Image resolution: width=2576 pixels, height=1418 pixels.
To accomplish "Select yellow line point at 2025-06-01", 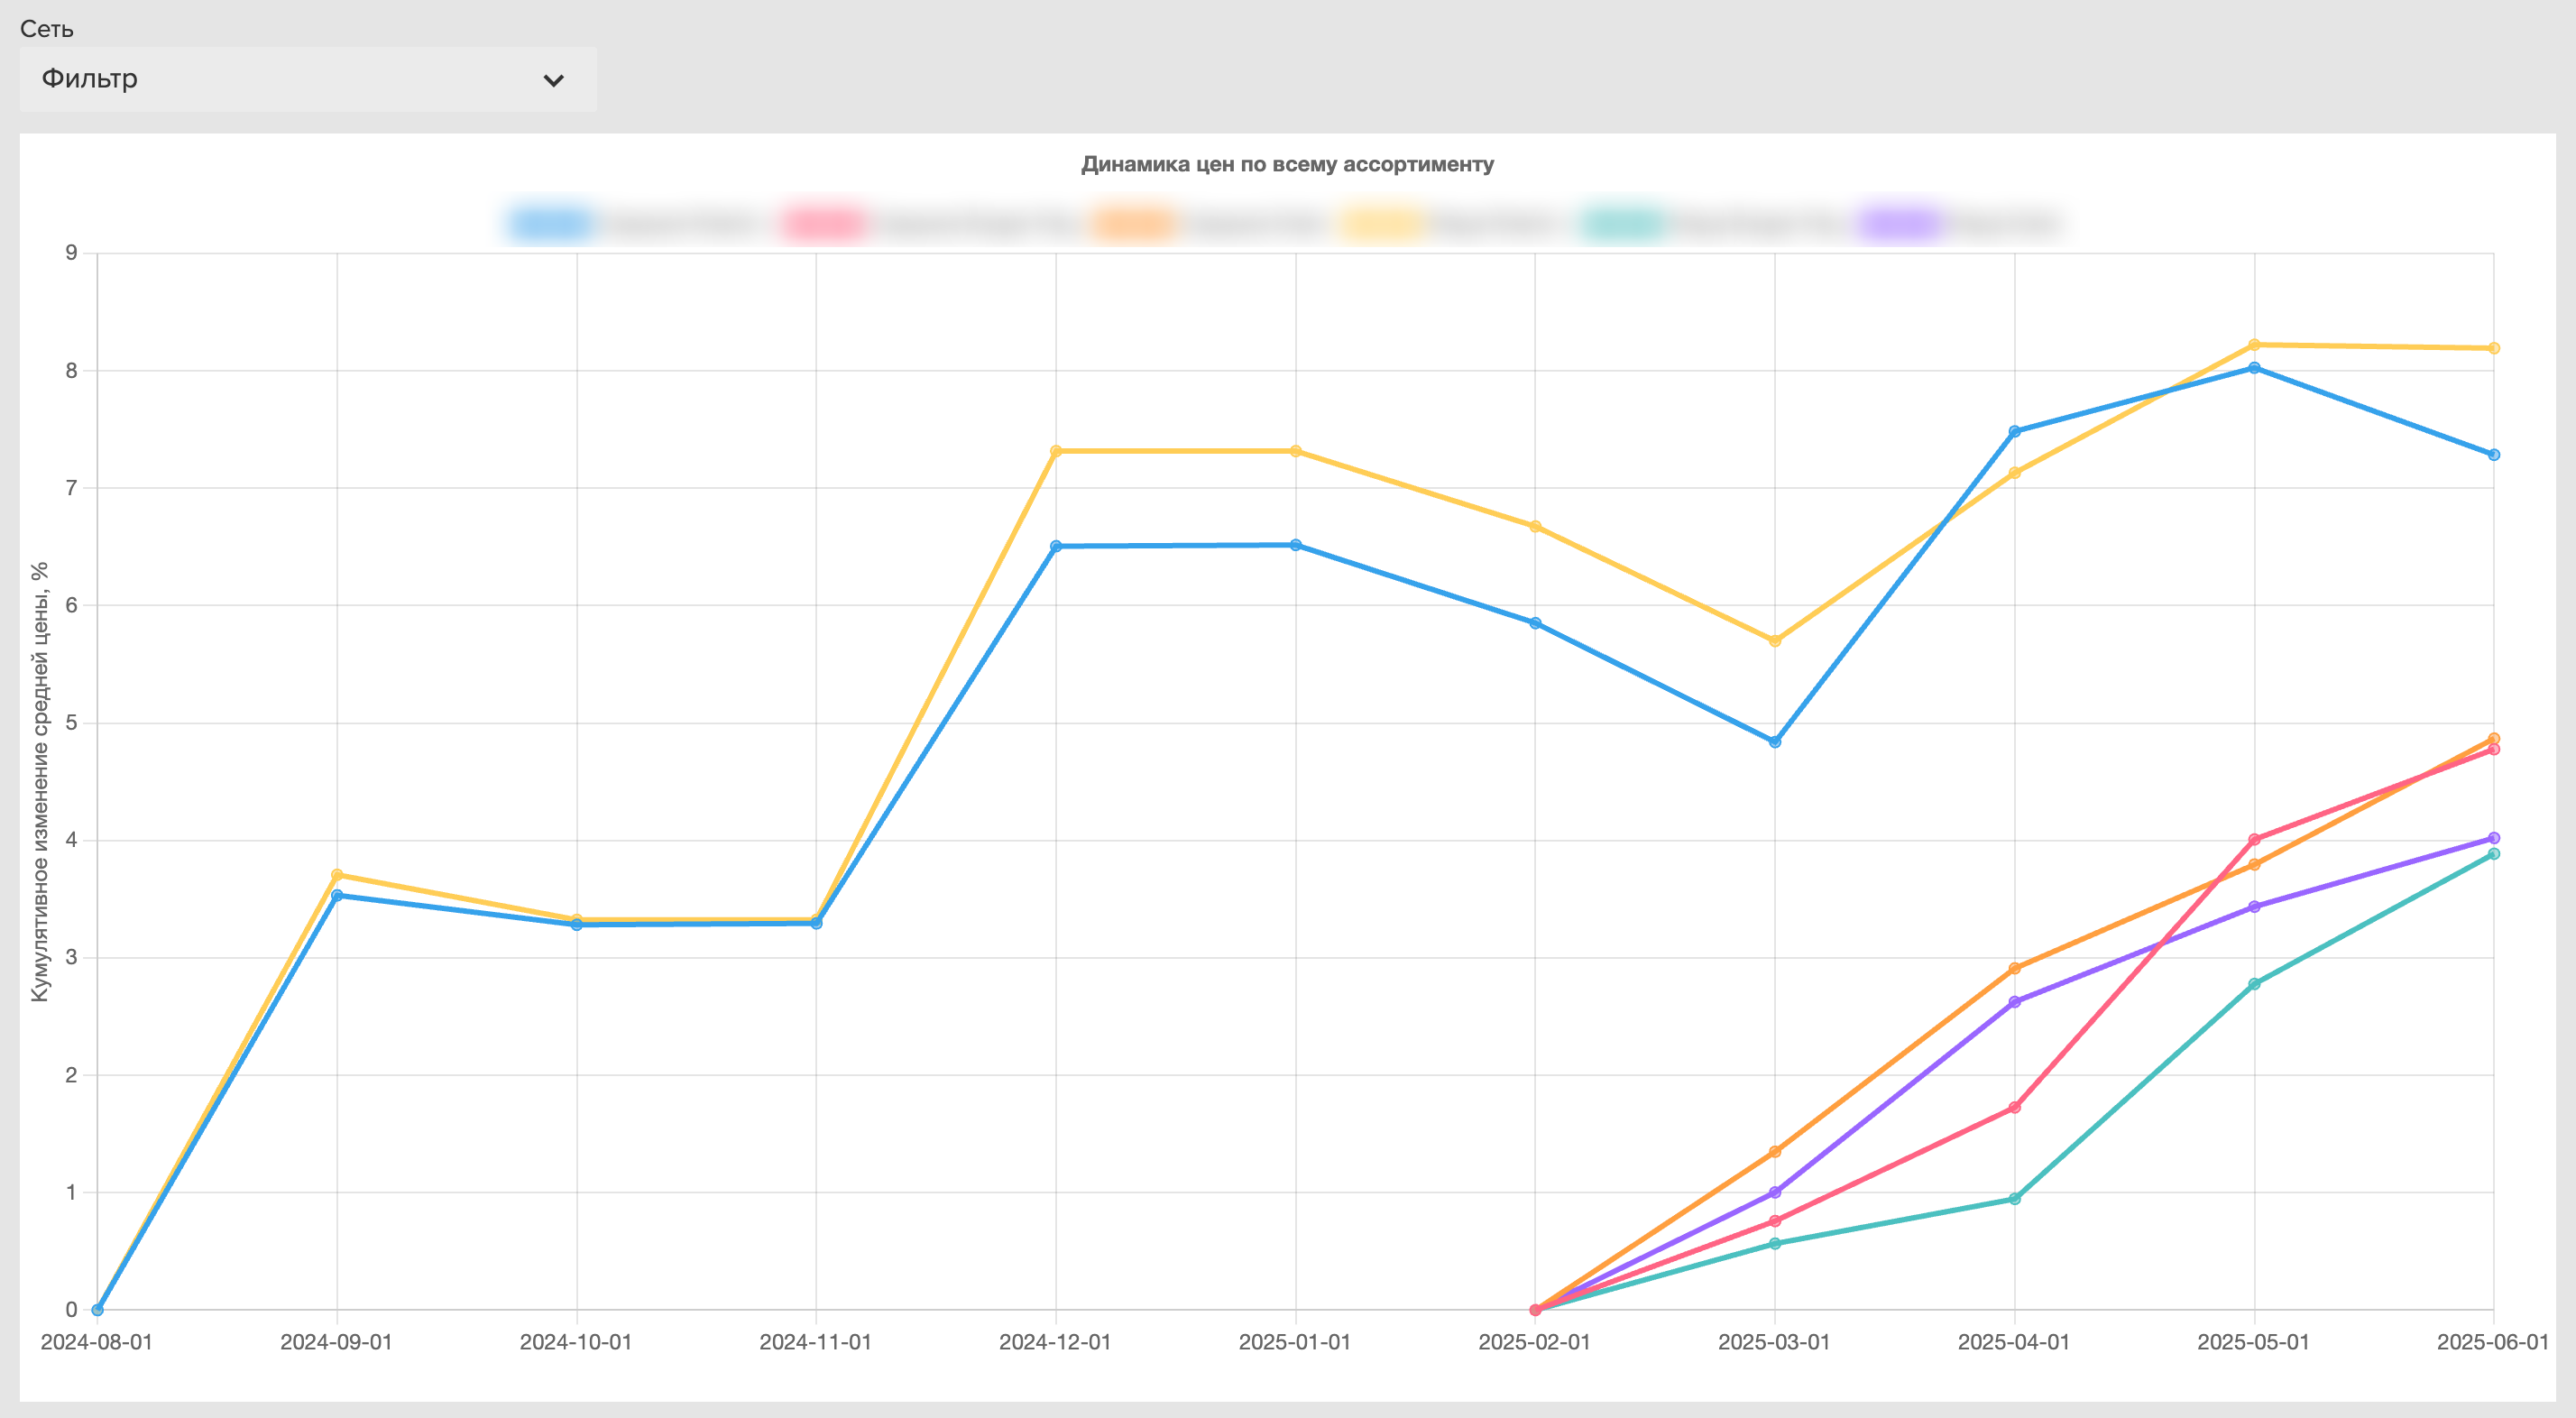I will [2494, 348].
